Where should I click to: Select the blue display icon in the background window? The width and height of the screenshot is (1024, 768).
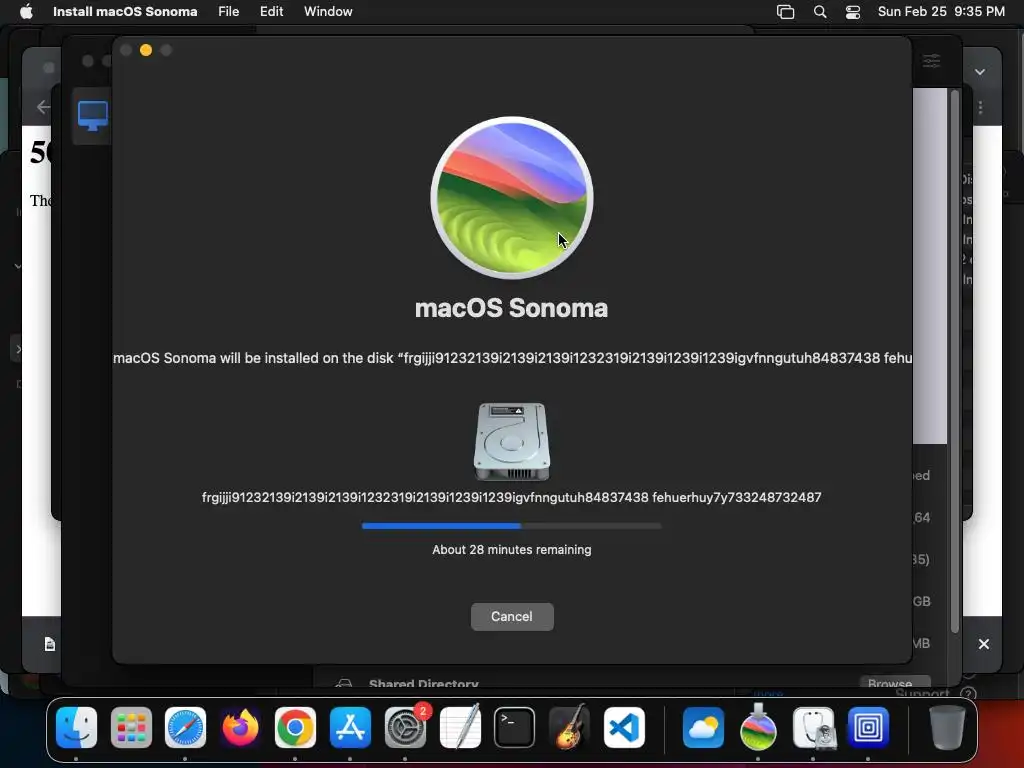click(93, 116)
